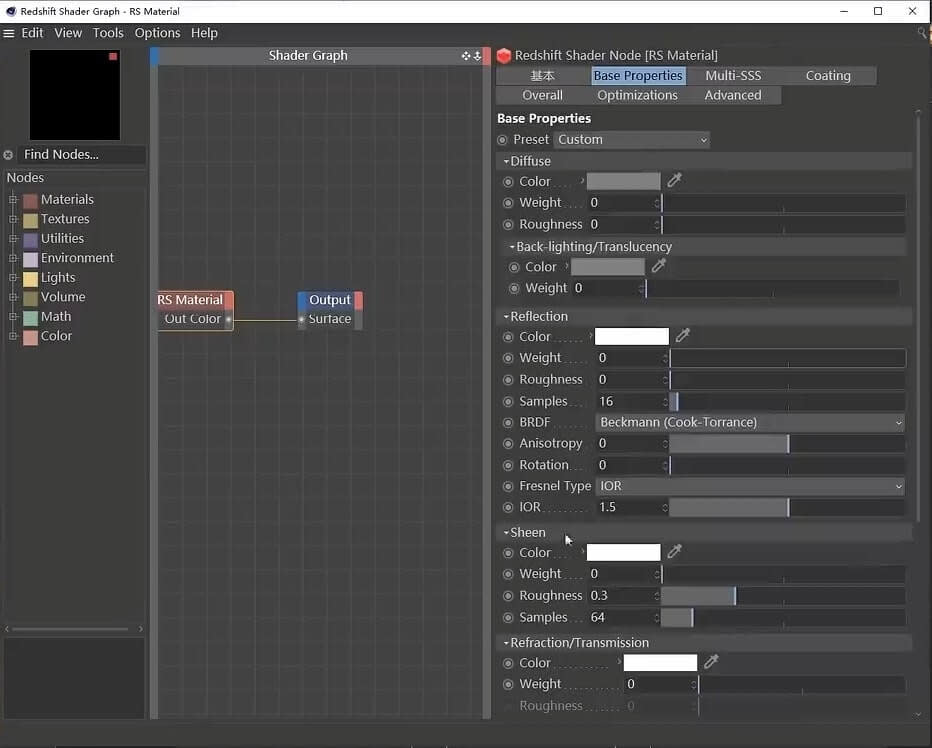932x748 pixels.
Task: Use eyedropper for Refraction color
Action: coord(711,661)
